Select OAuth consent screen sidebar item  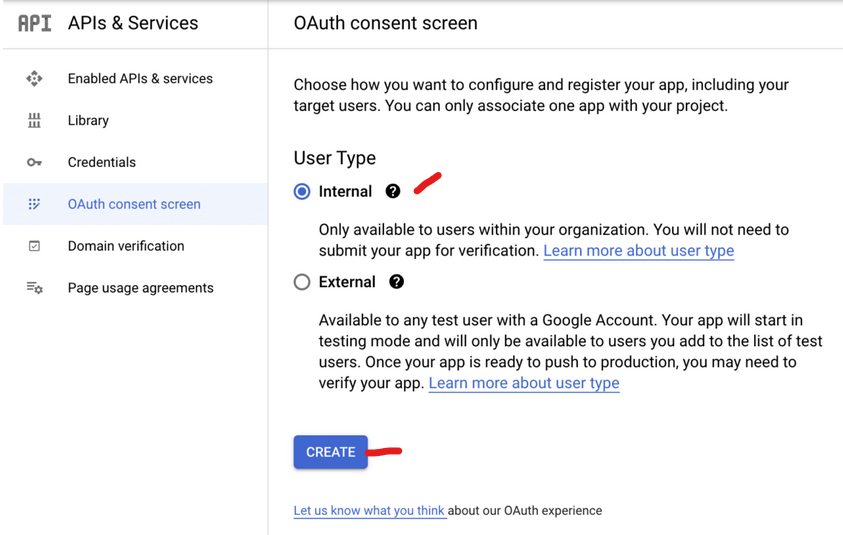[x=135, y=204]
